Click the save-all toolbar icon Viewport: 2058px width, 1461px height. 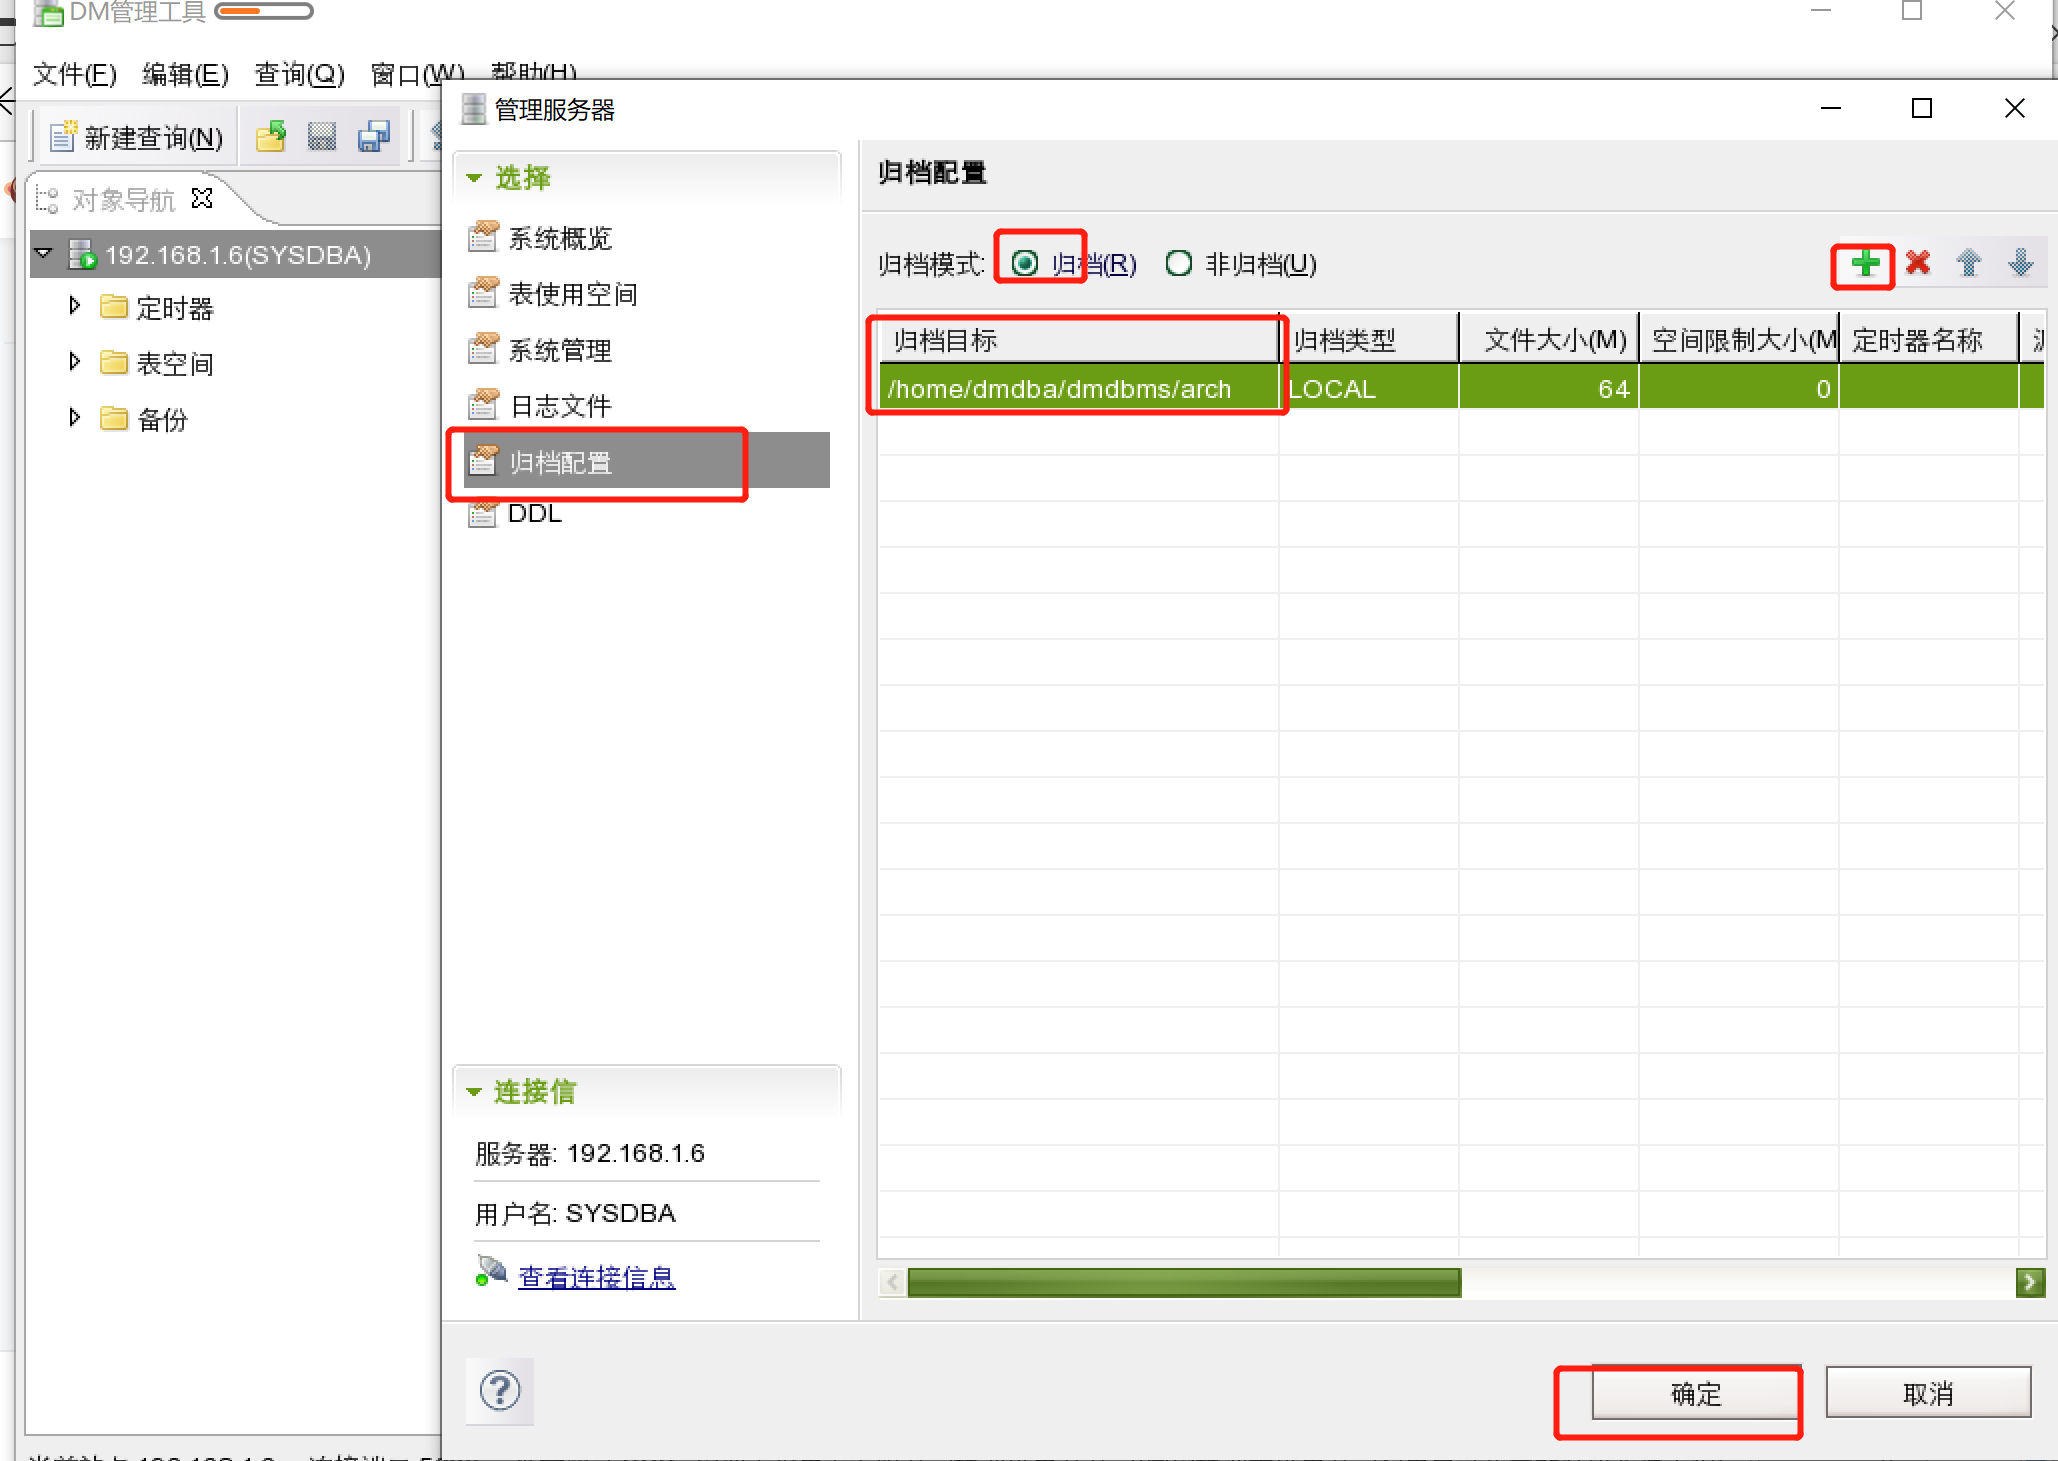click(374, 137)
